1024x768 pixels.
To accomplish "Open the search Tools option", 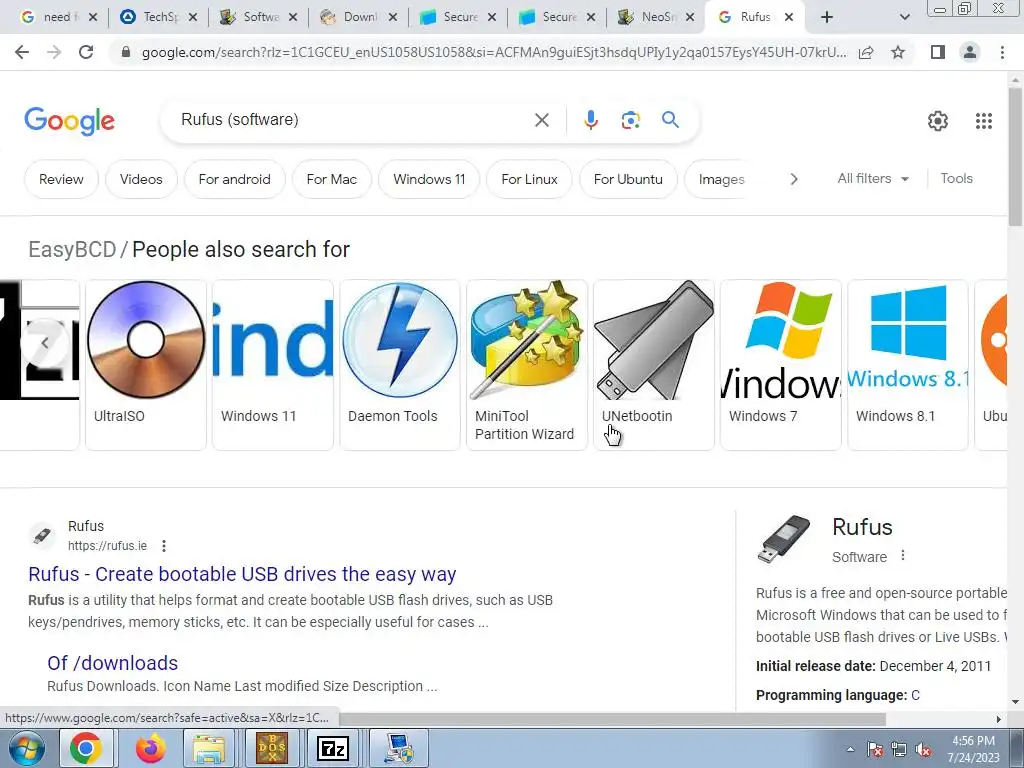I will click(x=956, y=178).
